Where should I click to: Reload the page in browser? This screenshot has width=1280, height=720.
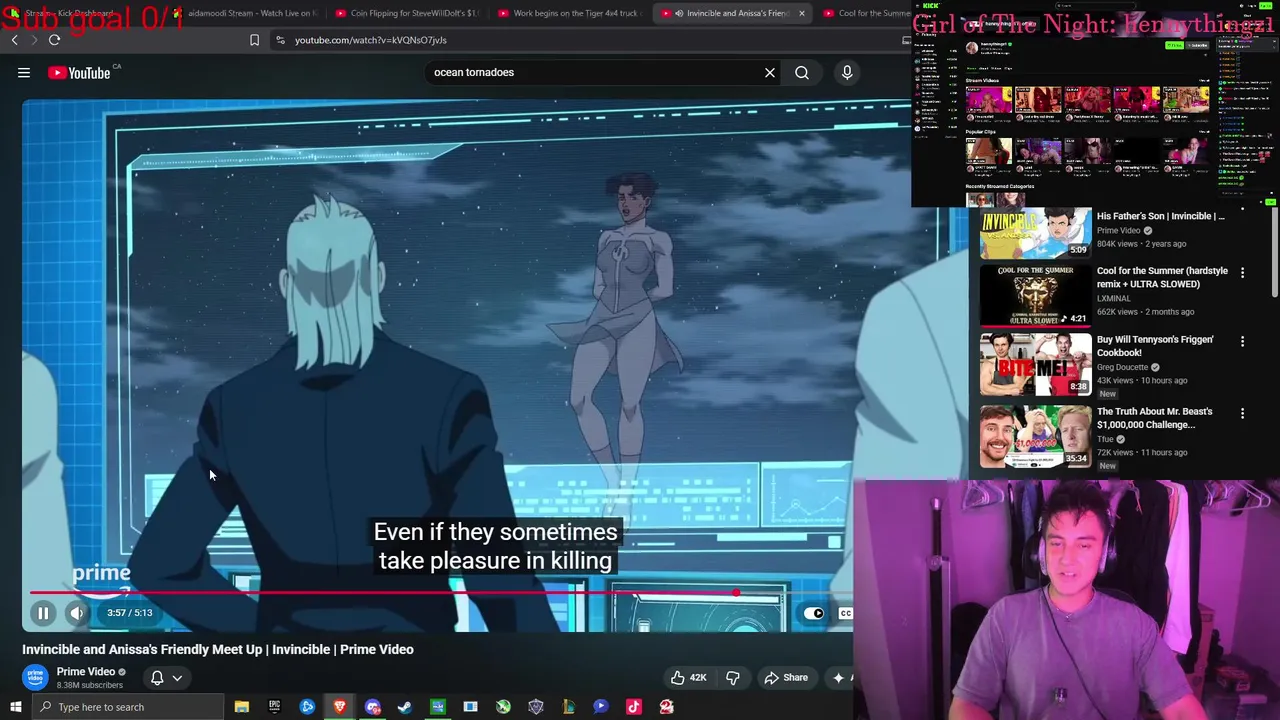[x=54, y=40]
